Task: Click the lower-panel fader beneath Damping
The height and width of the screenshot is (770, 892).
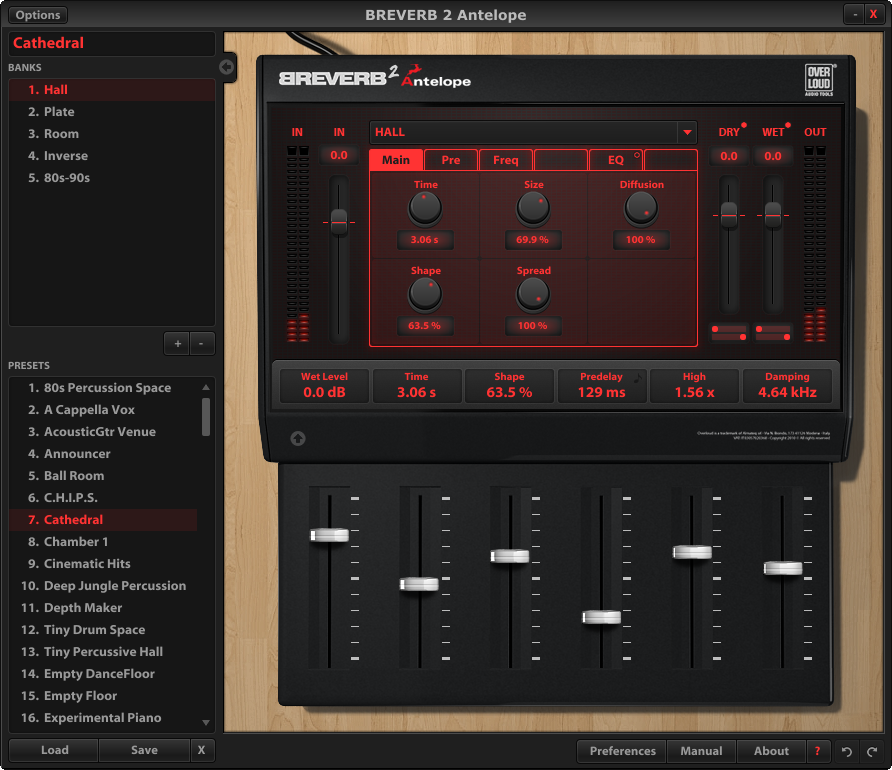Action: pyautogui.click(x=783, y=568)
